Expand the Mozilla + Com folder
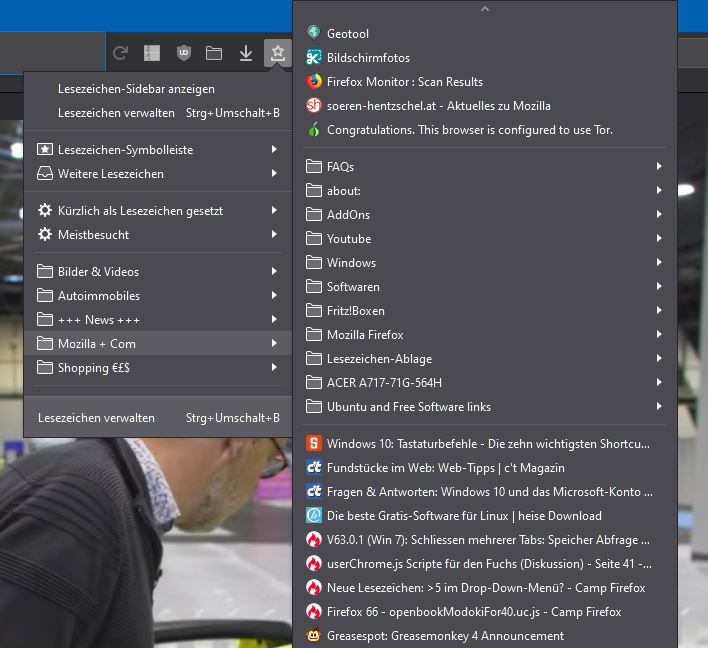Screen dimensions: 708x648 click(x=158, y=343)
